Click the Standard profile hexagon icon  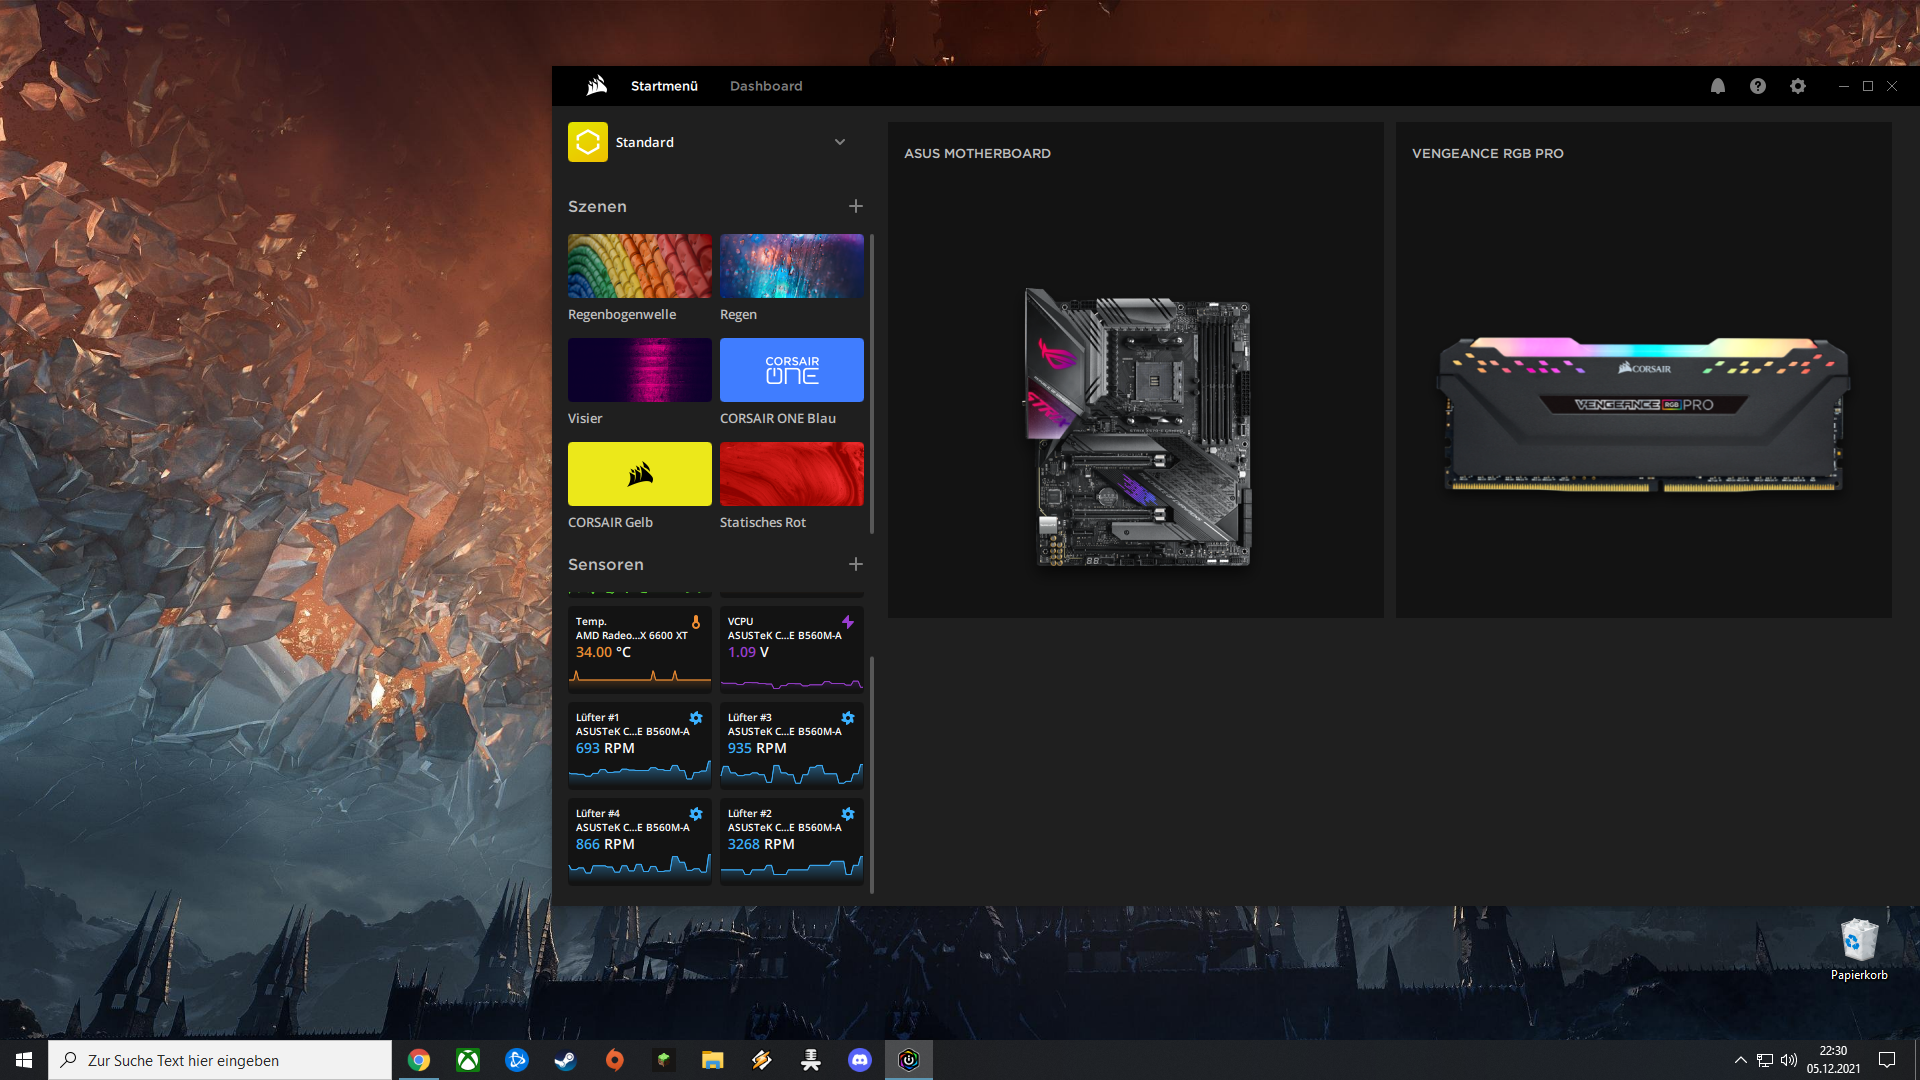[588, 142]
